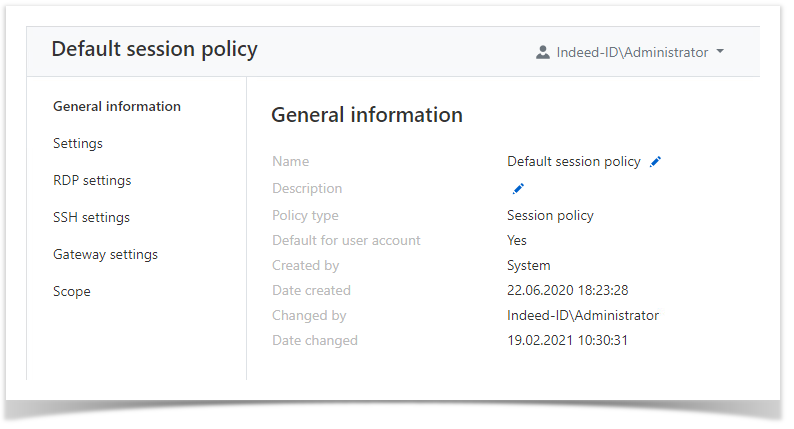
Task: Click the General information content heading
Action: pyautogui.click(x=367, y=115)
